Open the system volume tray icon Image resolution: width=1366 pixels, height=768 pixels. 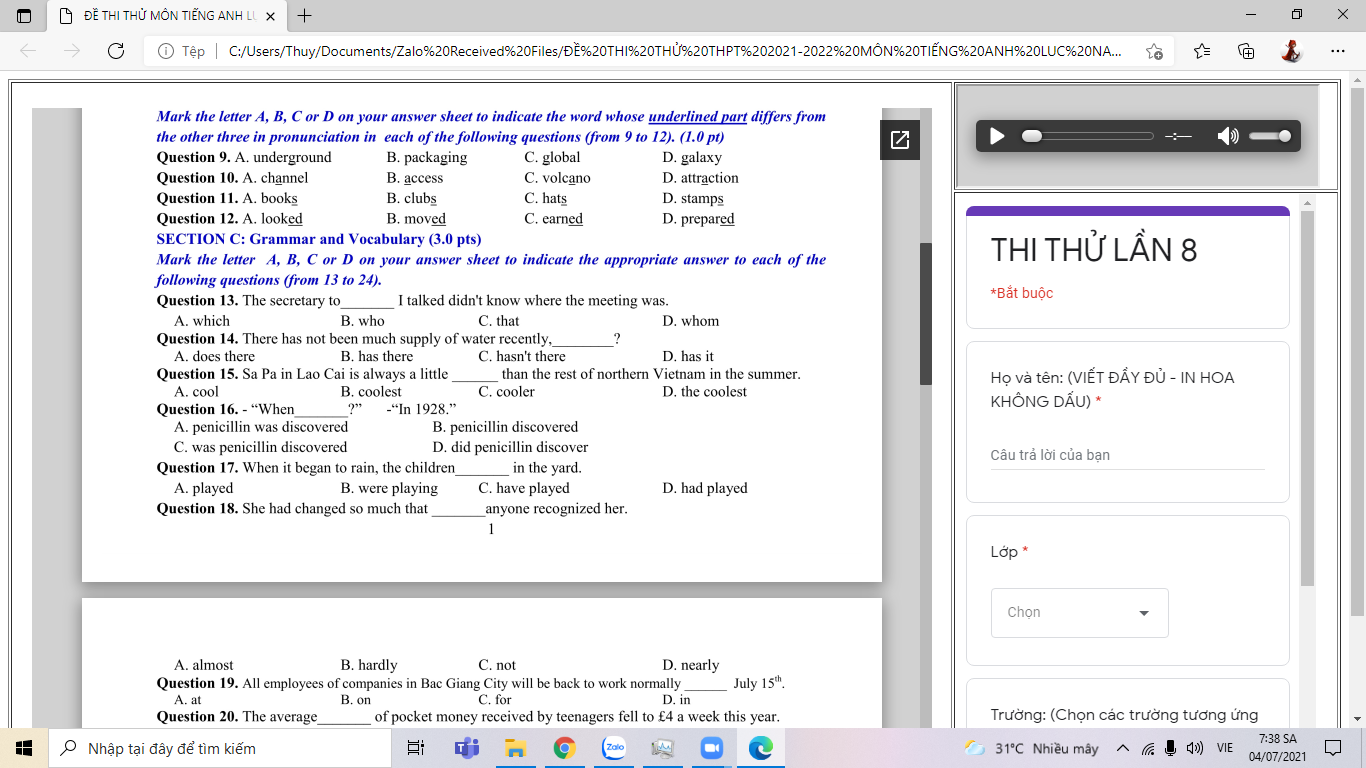(1194, 748)
